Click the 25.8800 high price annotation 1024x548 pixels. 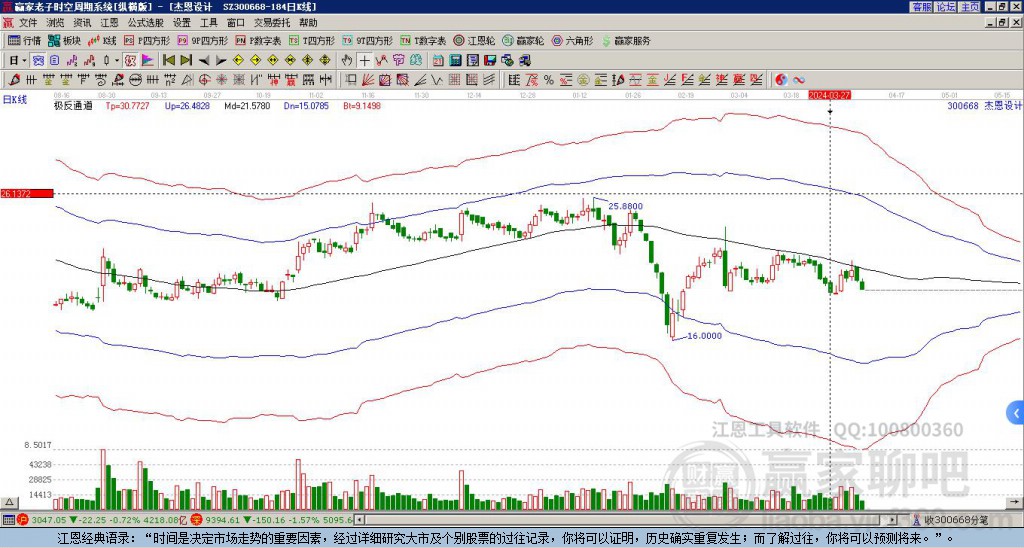pyautogui.click(x=625, y=206)
